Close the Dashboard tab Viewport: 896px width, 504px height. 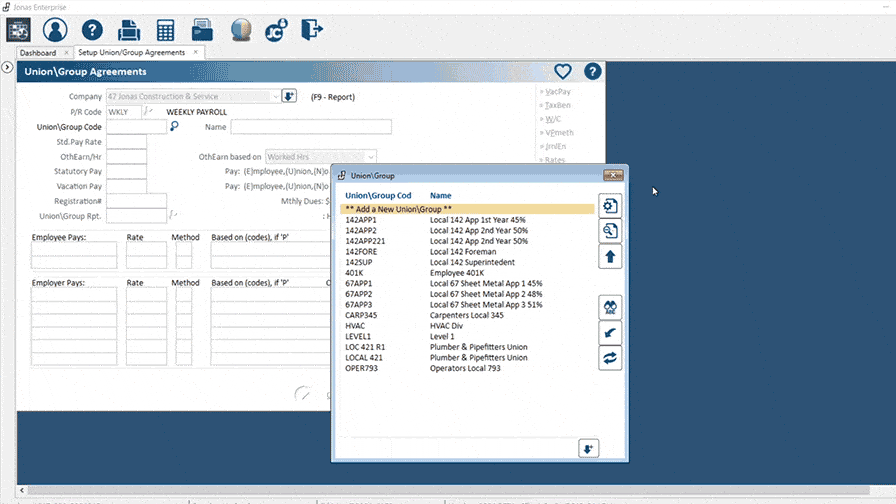pos(66,53)
